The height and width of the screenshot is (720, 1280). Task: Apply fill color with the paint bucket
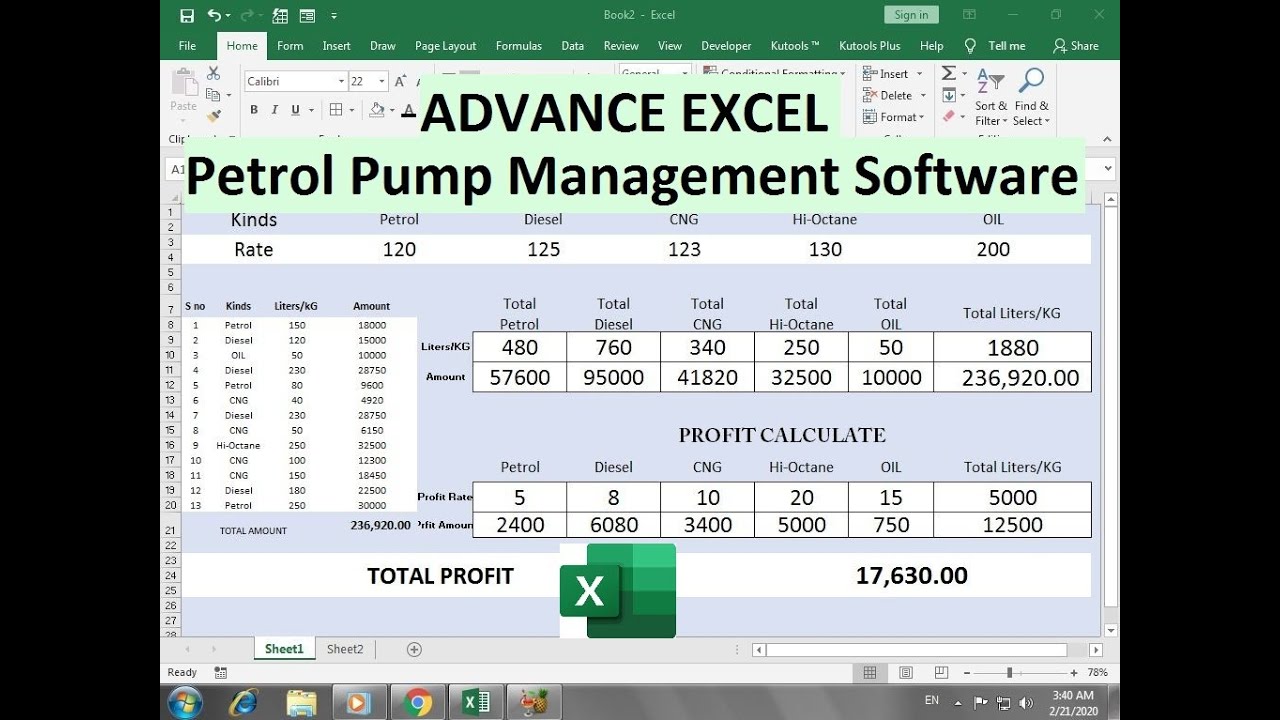point(377,110)
